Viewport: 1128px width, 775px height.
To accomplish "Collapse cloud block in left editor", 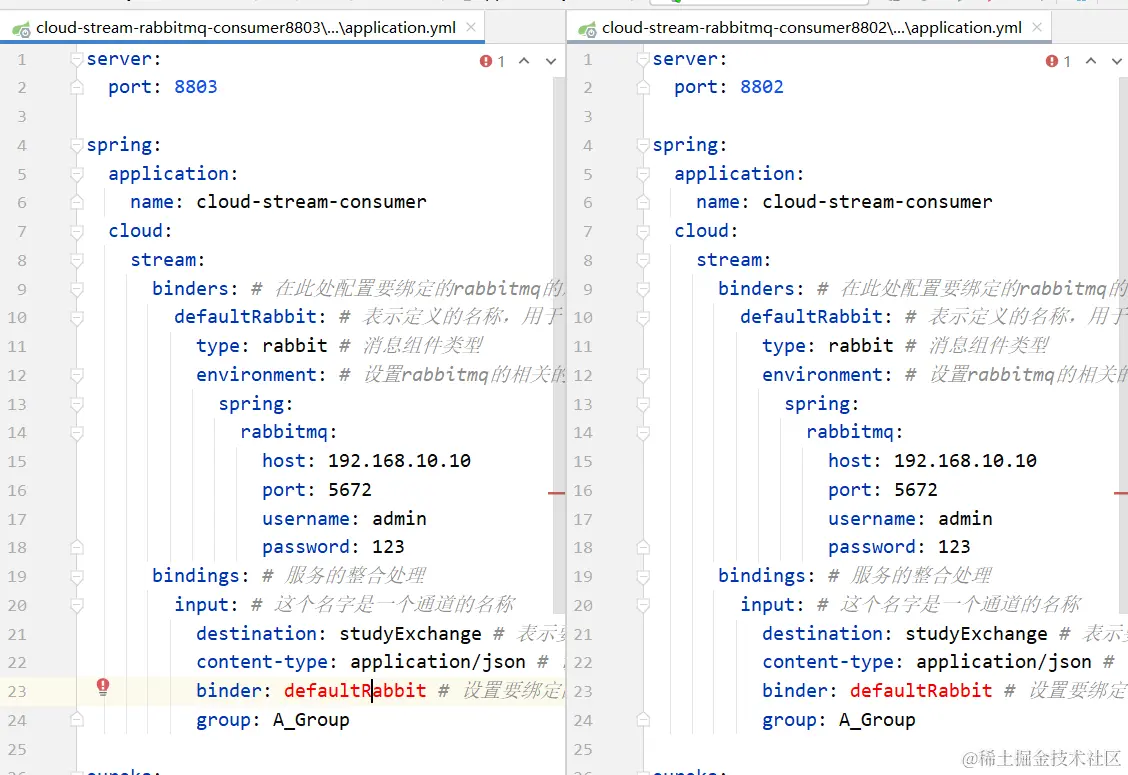I will (77, 232).
